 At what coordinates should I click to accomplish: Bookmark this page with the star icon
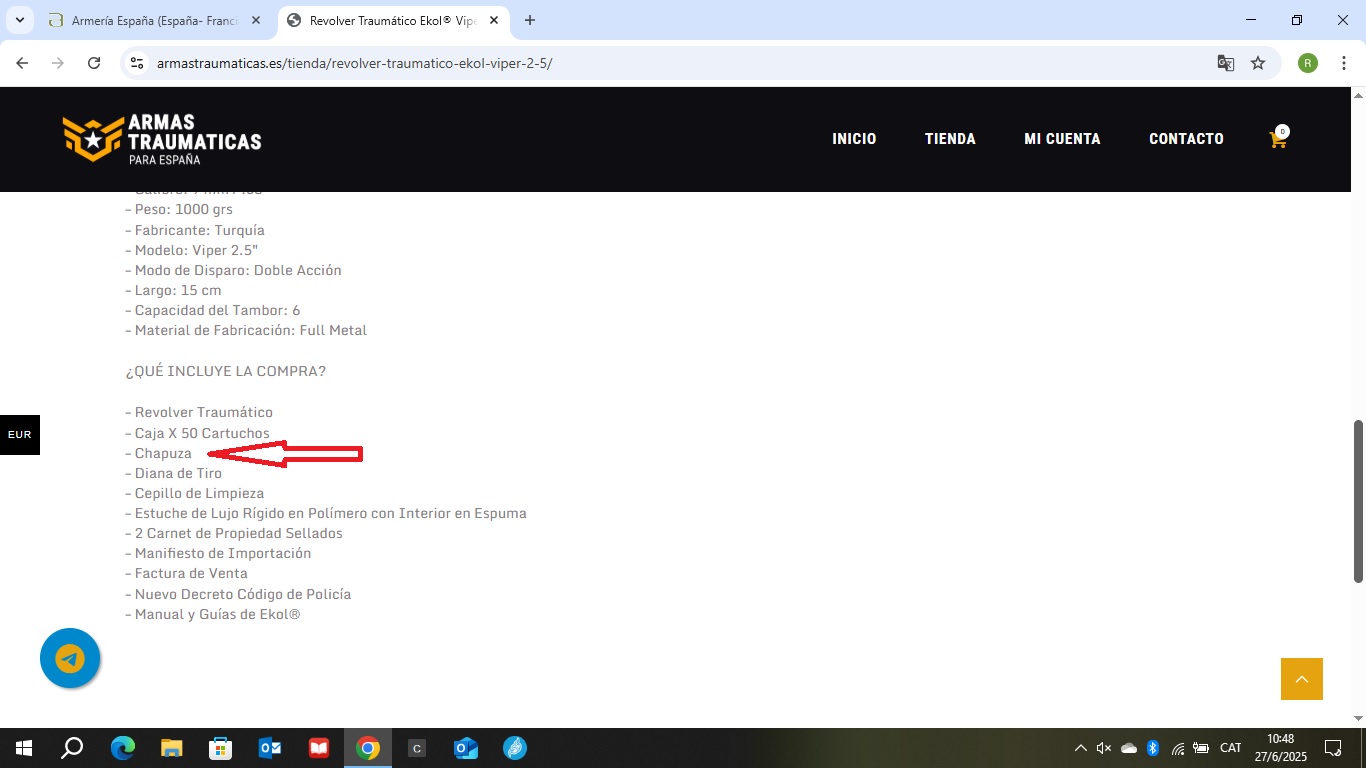(1258, 63)
